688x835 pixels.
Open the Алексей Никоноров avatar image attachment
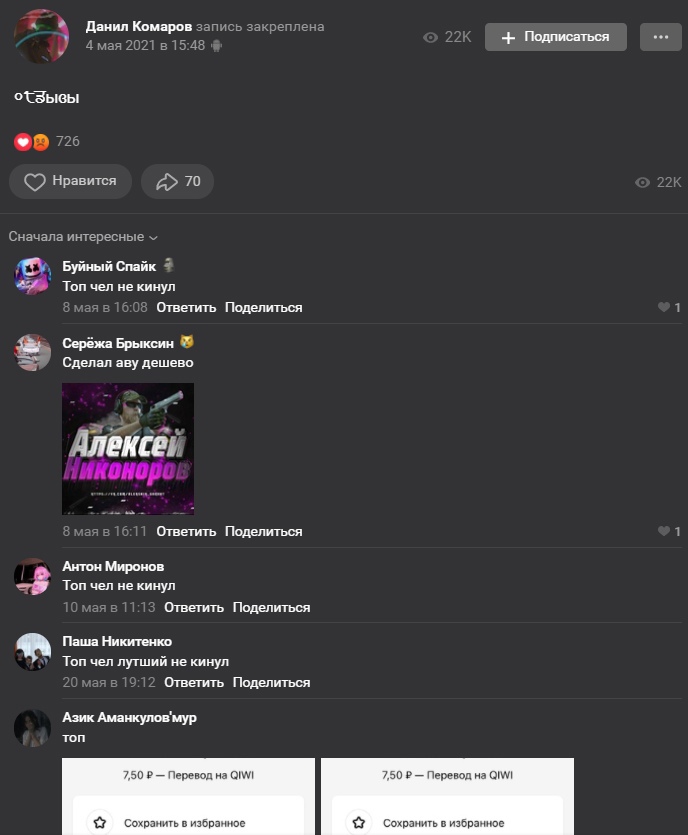coord(128,449)
